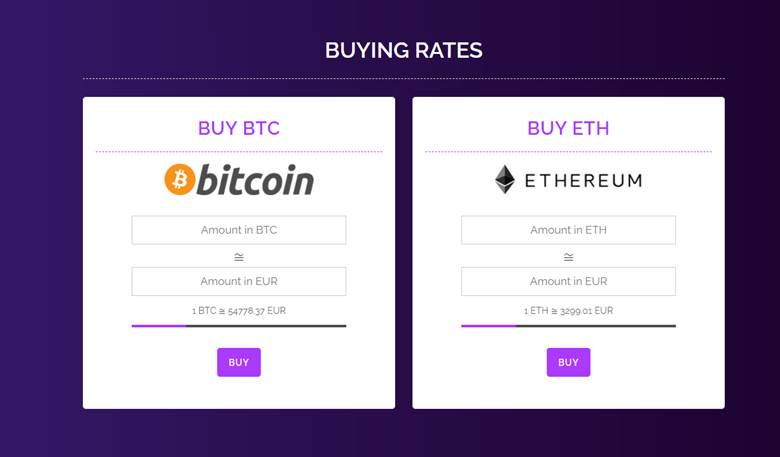Click the bitcoin wordmark text logo
The height and width of the screenshot is (457, 780).
(x=256, y=180)
